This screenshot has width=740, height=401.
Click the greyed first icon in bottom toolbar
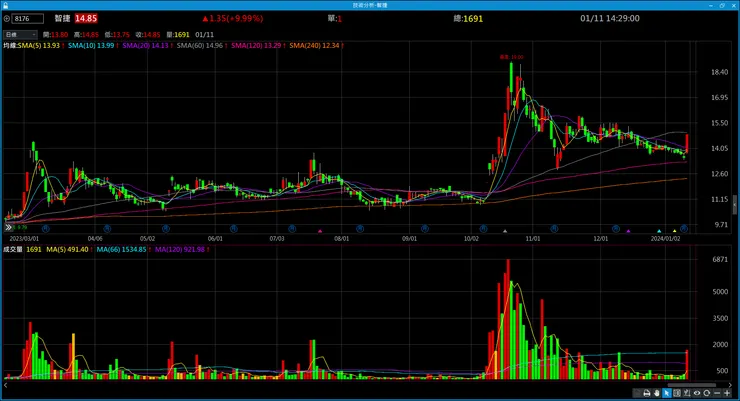click(637, 393)
